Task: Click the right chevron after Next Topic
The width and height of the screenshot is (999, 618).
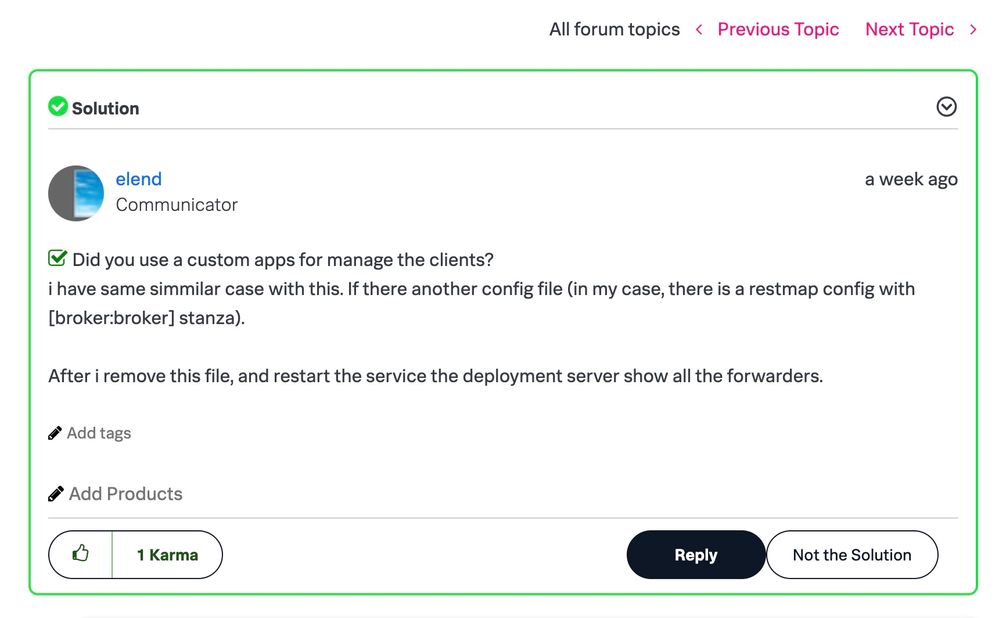Action: (x=973, y=30)
